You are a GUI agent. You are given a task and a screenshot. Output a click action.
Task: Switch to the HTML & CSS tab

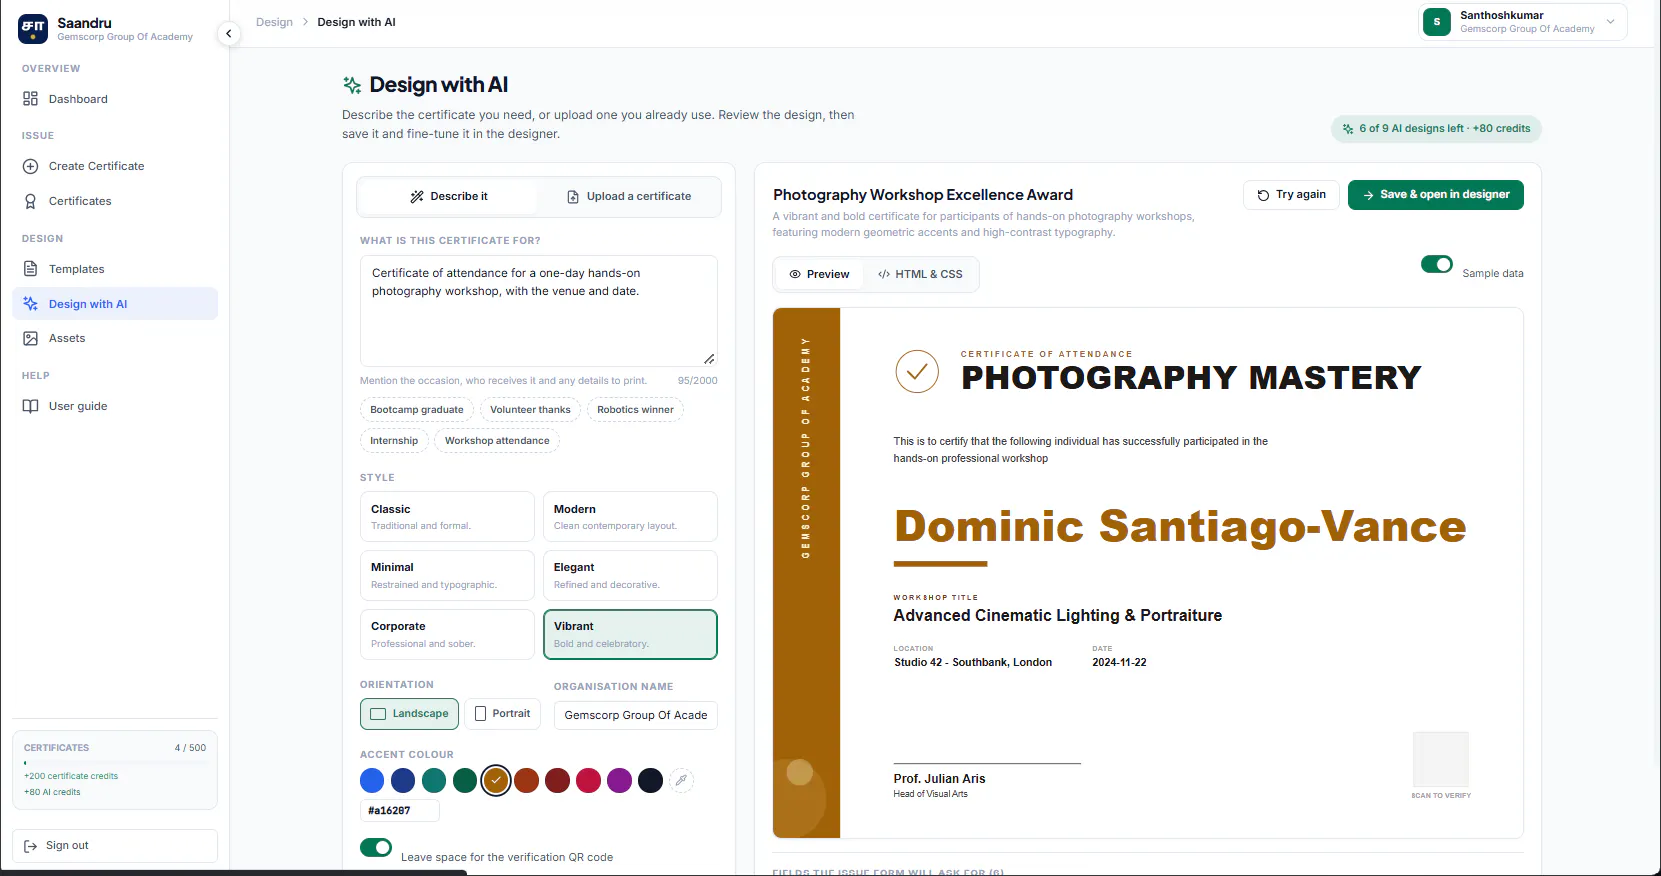(920, 274)
